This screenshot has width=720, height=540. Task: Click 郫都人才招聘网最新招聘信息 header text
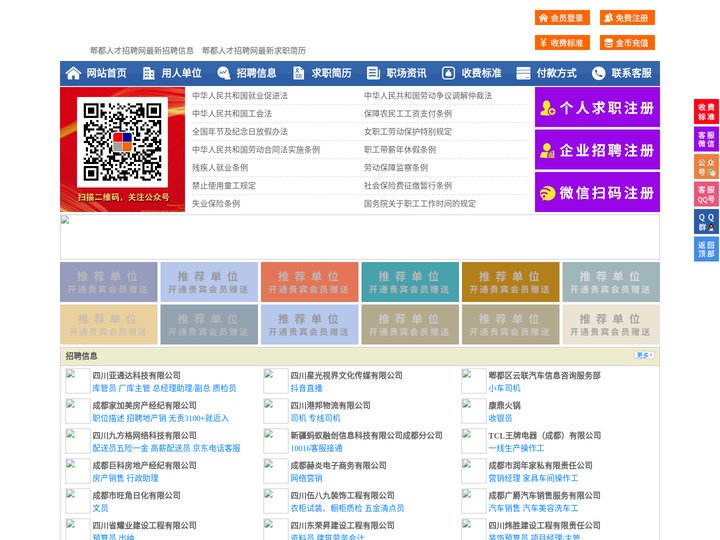click(x=141, y=51)
